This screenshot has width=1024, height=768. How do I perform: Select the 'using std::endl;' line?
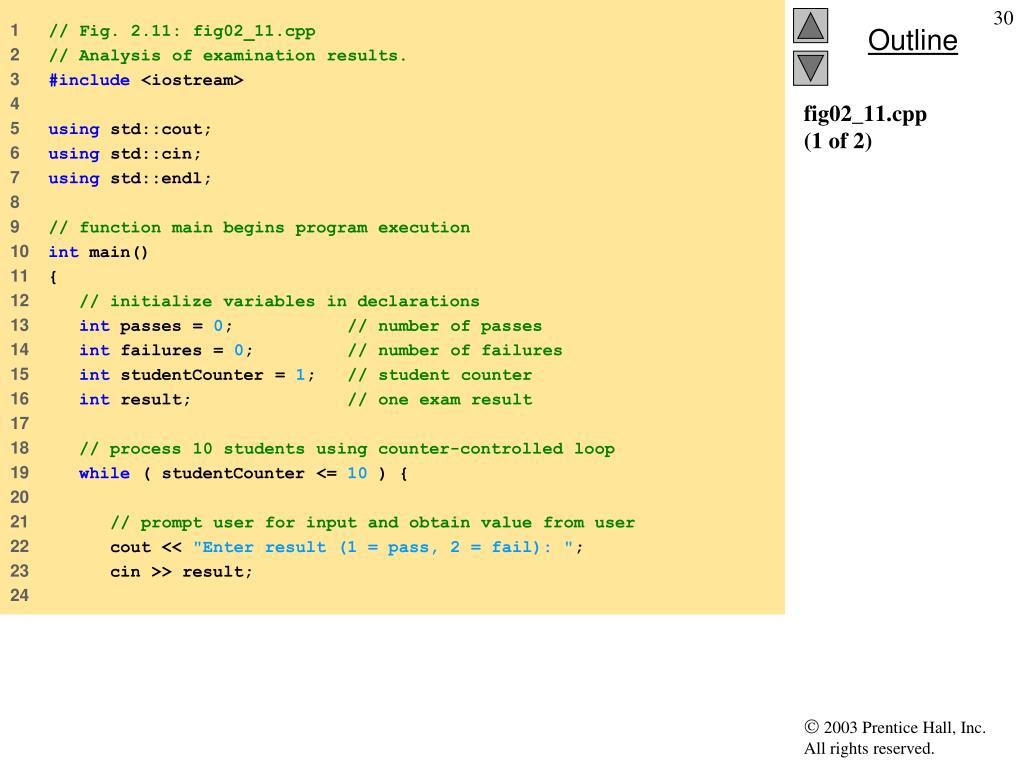pos(130,178)
